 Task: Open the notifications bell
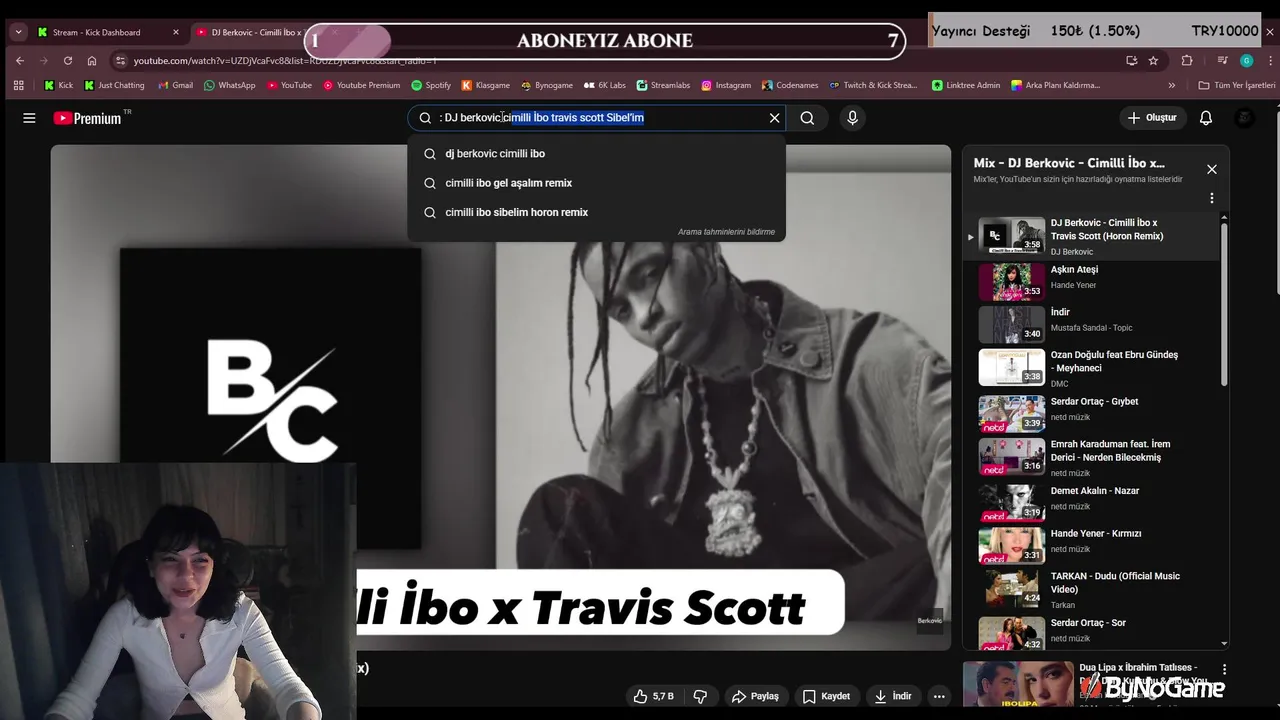[x=1206, y=118]
